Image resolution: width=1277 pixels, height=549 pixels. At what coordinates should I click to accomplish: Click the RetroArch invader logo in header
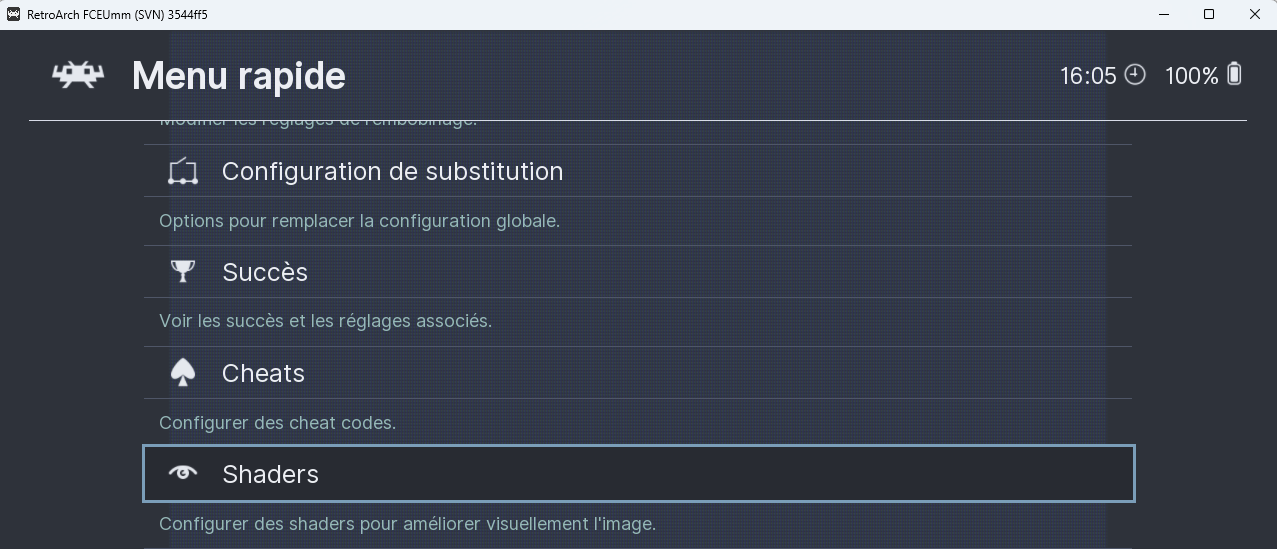(78, 75)
